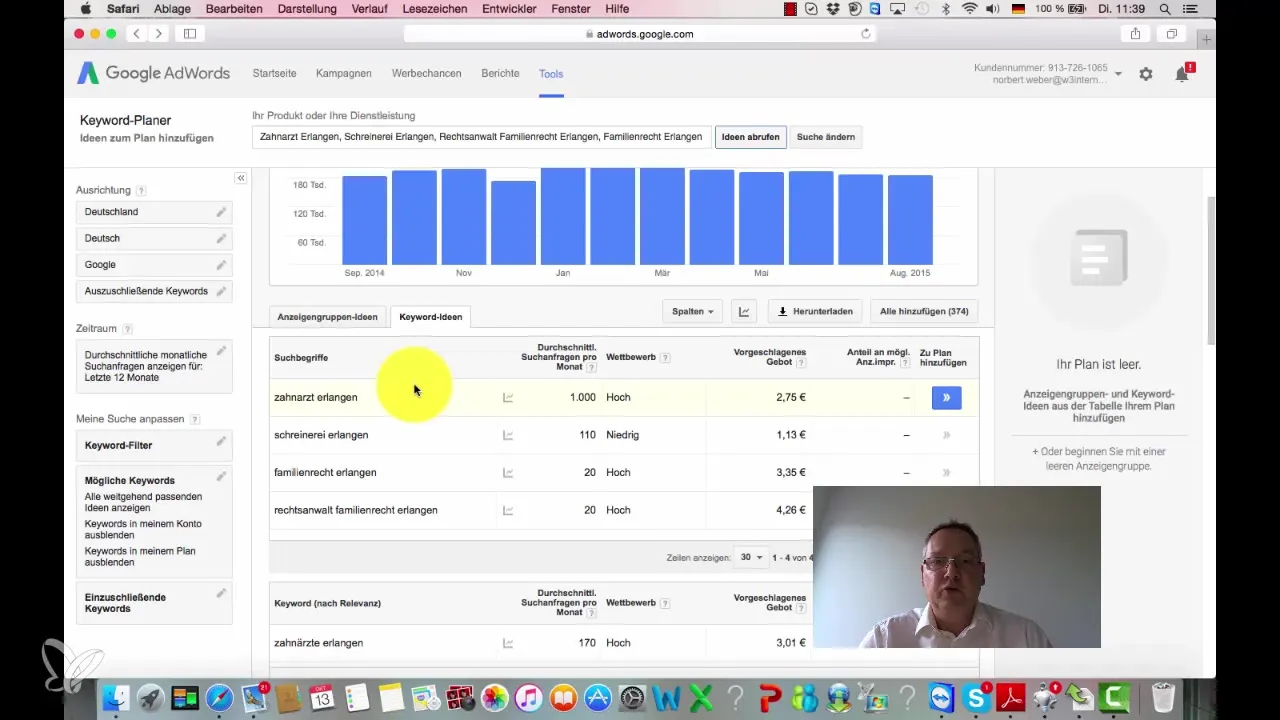Edit Einzuschließende Keywords pencil icon
This screenshot has height=720, width=1280.
[x=221, y=593]
